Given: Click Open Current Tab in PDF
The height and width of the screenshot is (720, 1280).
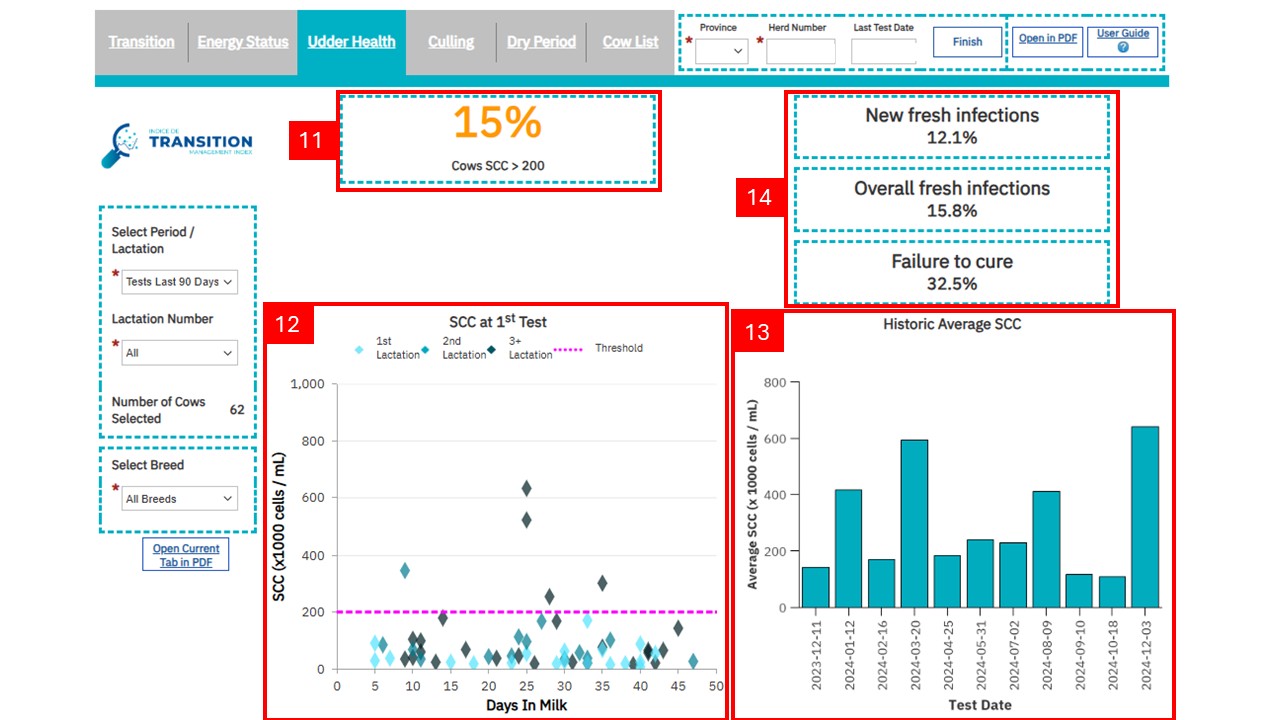Looking at the screenshot, I should coord(185,555).
